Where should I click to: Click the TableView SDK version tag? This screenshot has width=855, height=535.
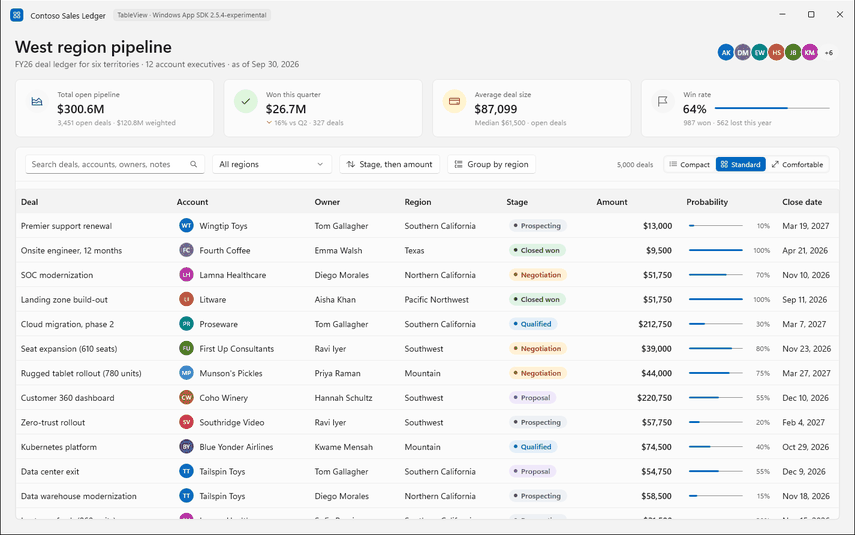point(192,15)
